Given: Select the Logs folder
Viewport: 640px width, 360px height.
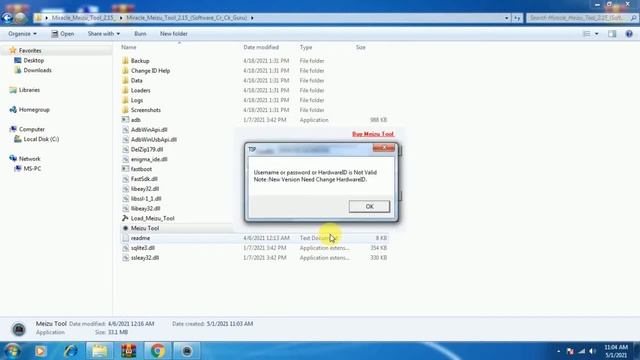Looking at the screenshot, I should coord(137,100).
